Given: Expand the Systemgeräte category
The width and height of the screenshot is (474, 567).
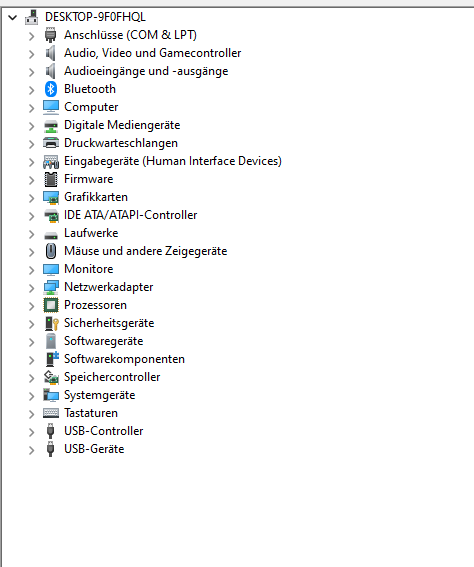Looking at the screenshot, I should pos(31,396).
